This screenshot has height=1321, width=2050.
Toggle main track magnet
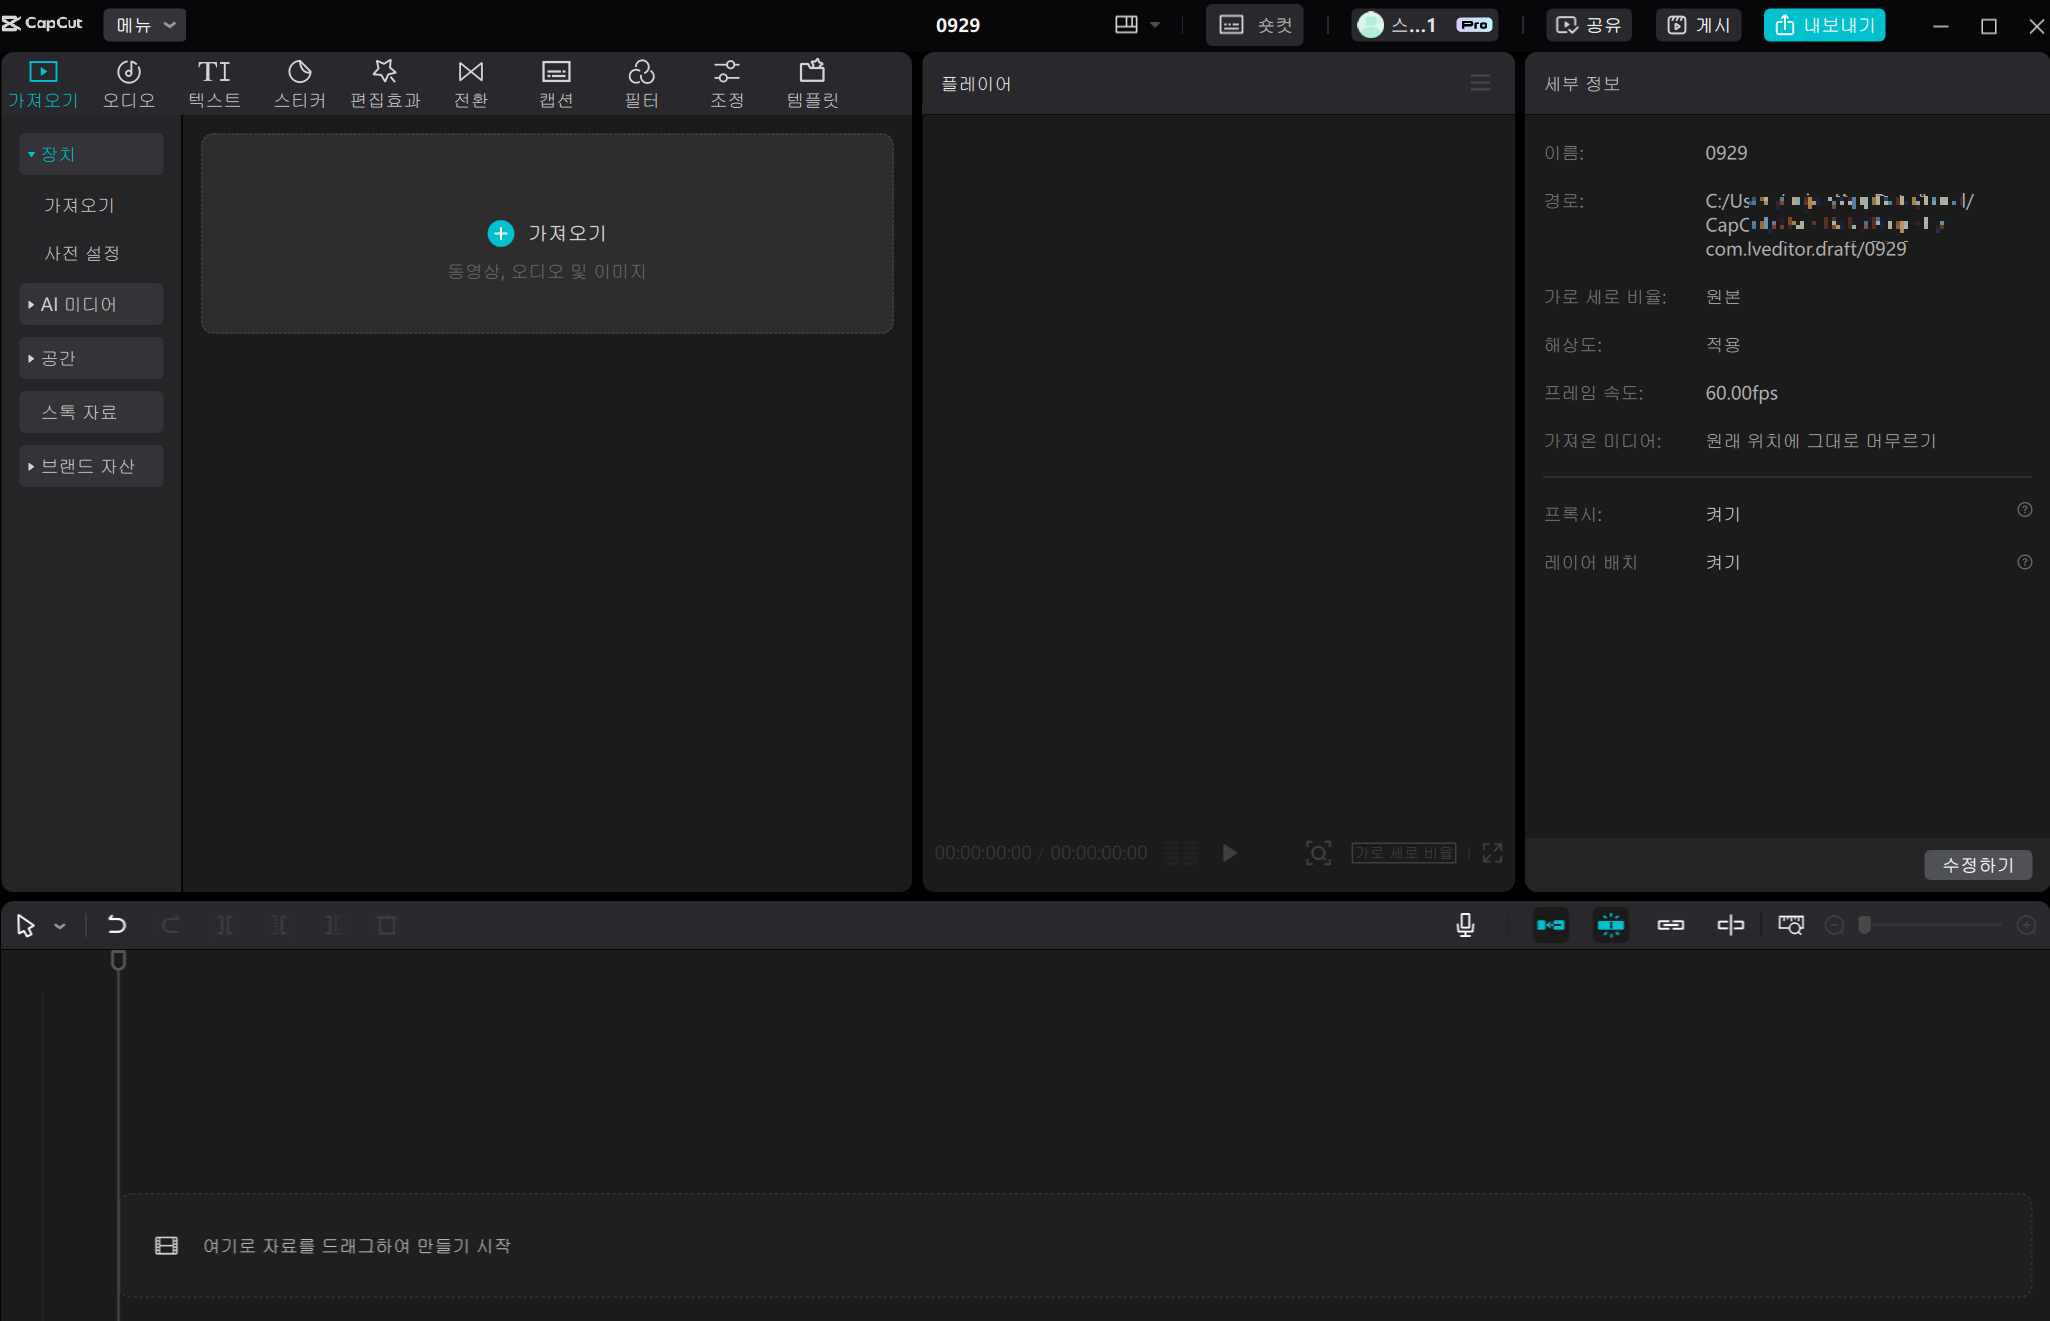click(x=1550, y=925)
